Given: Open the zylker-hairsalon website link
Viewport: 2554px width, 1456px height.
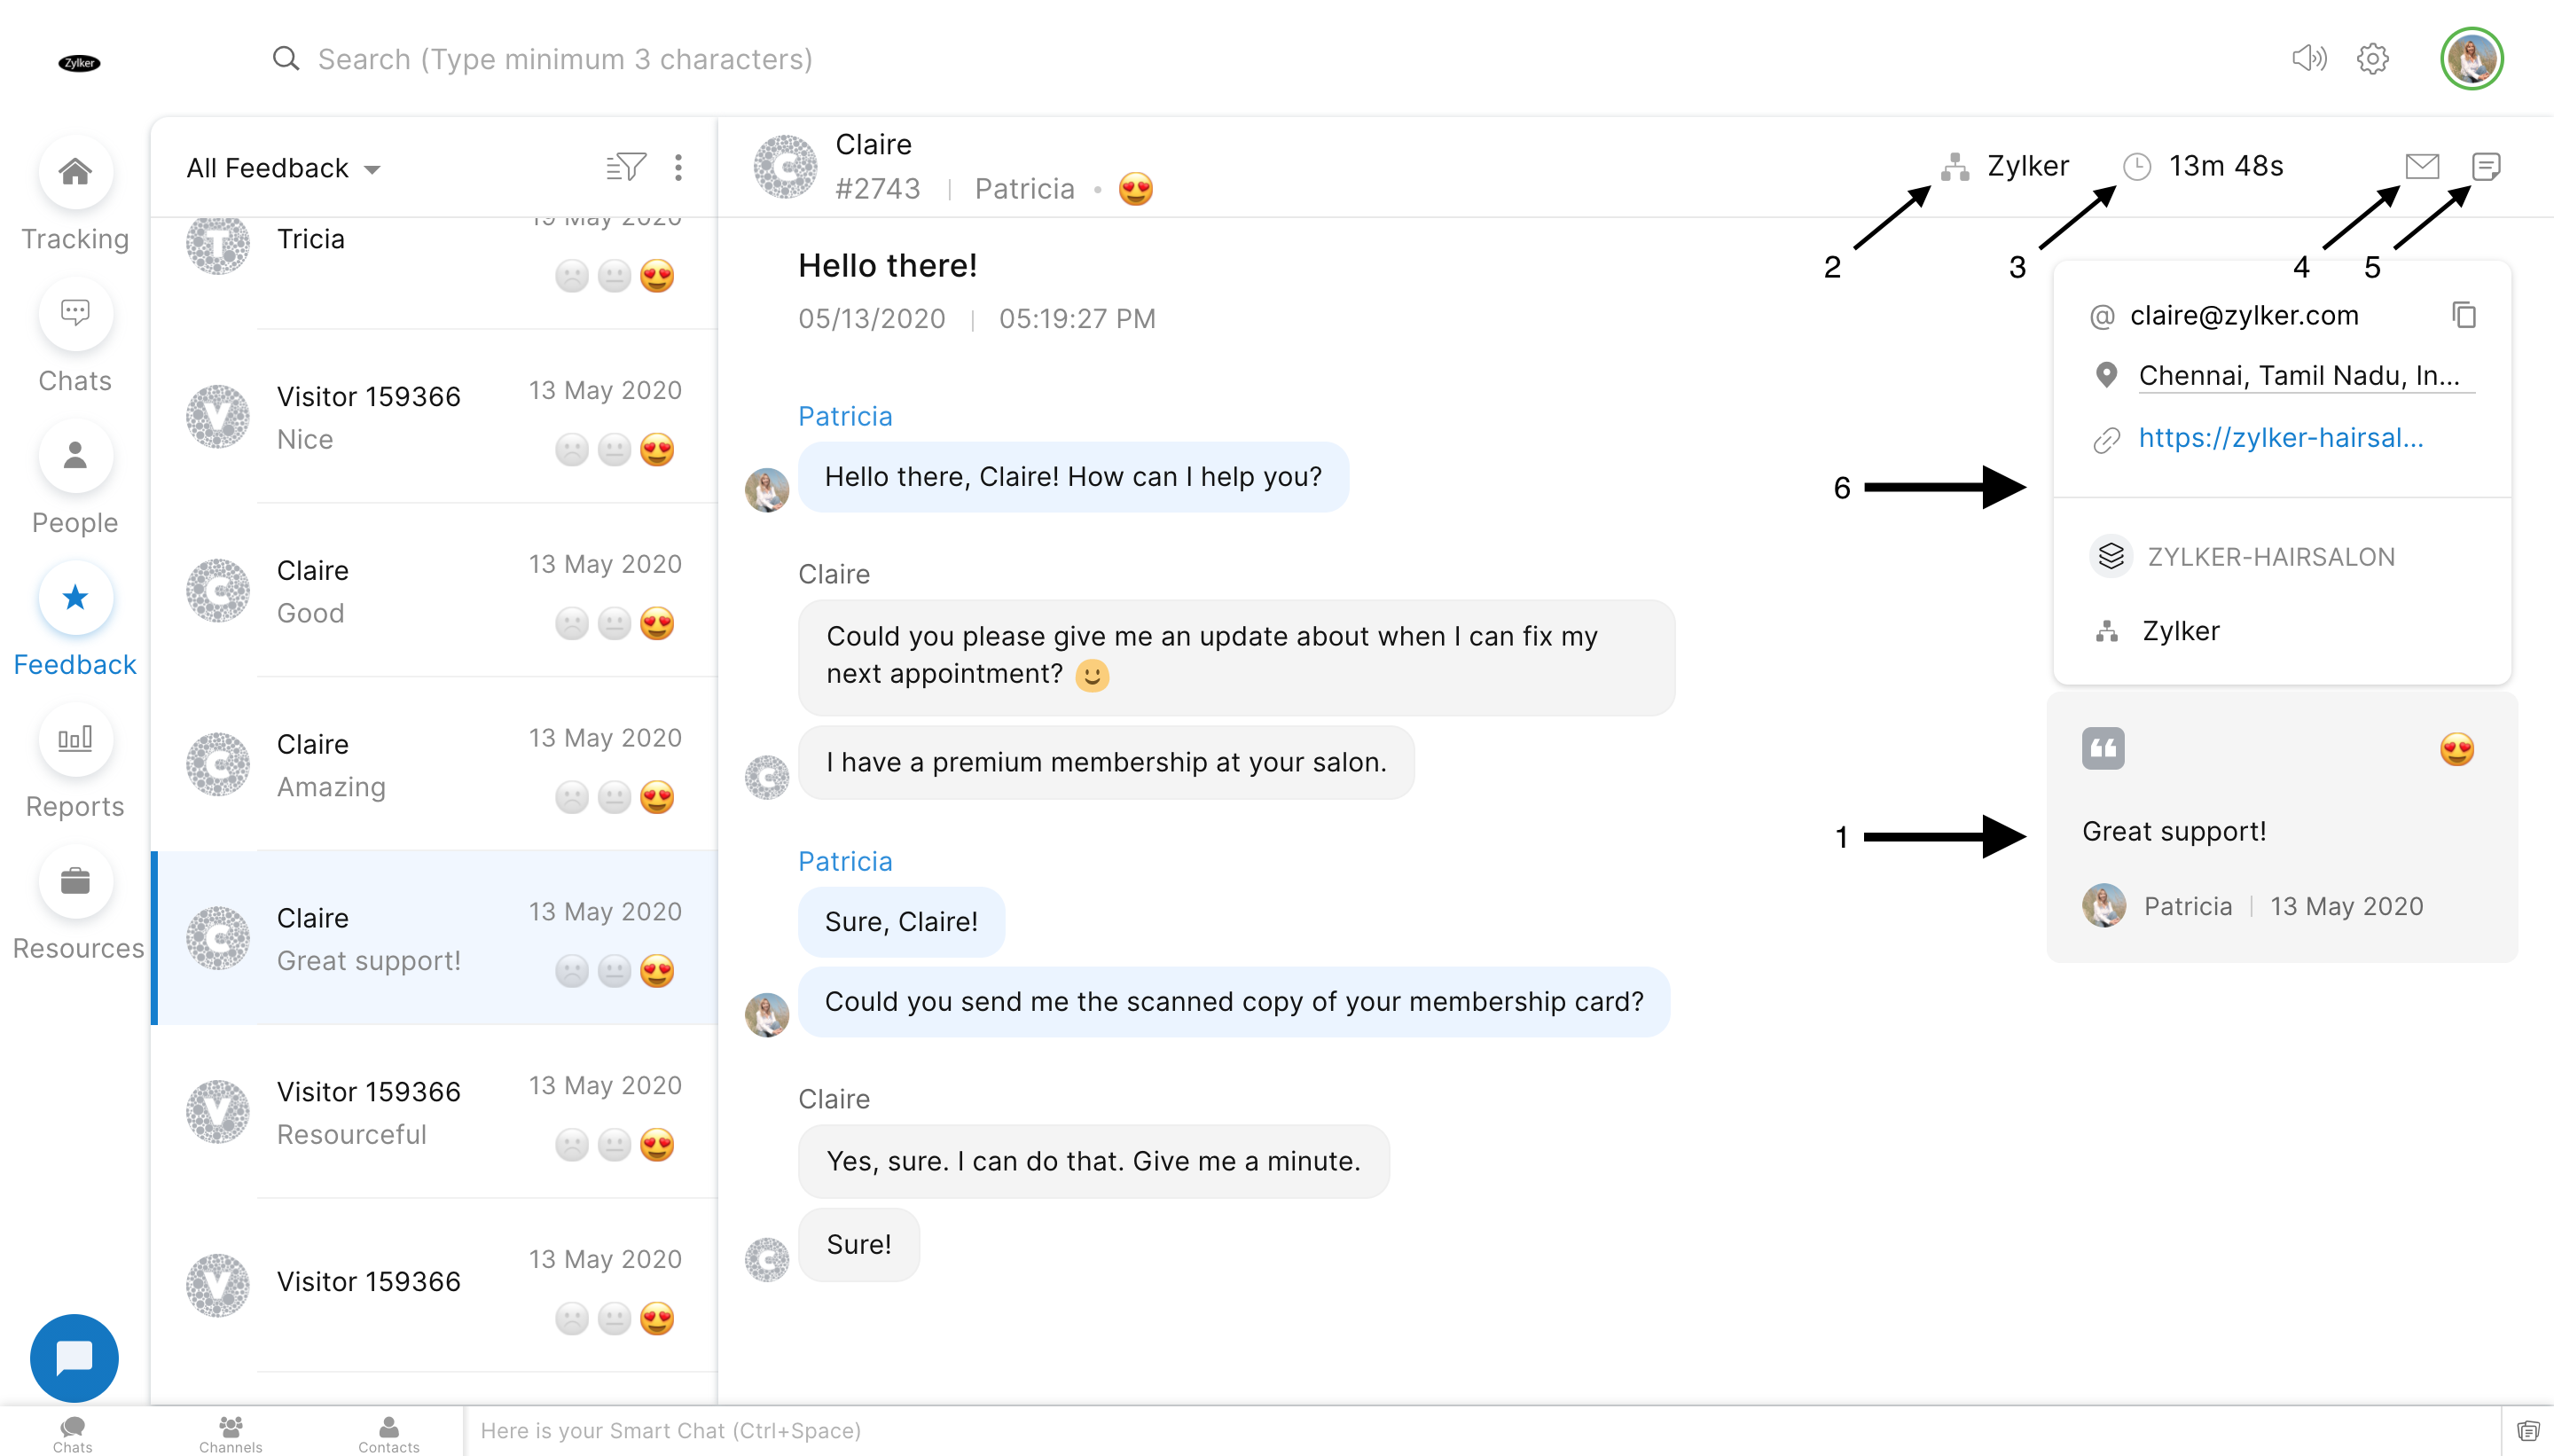Looking at the screenshot, I should pos(2280,438).
